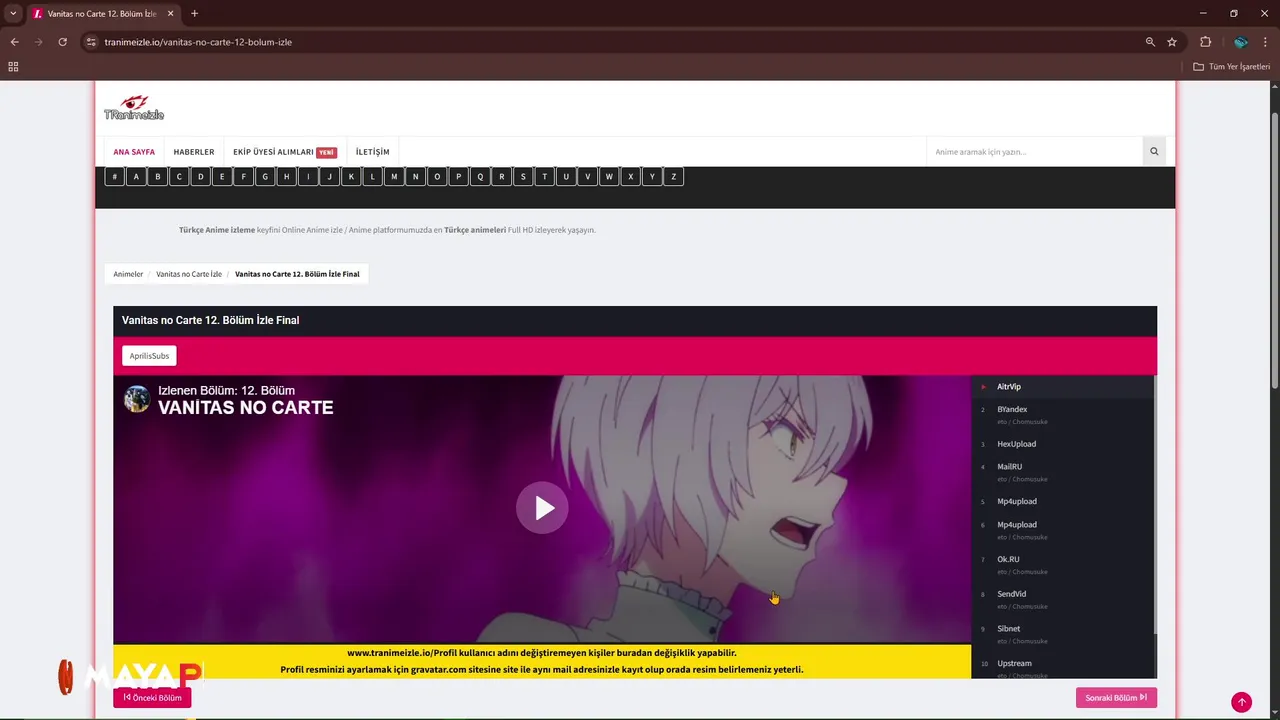Open a new browser tab
This screenshot has height=720, width=1280.
(x=194, y=14)
